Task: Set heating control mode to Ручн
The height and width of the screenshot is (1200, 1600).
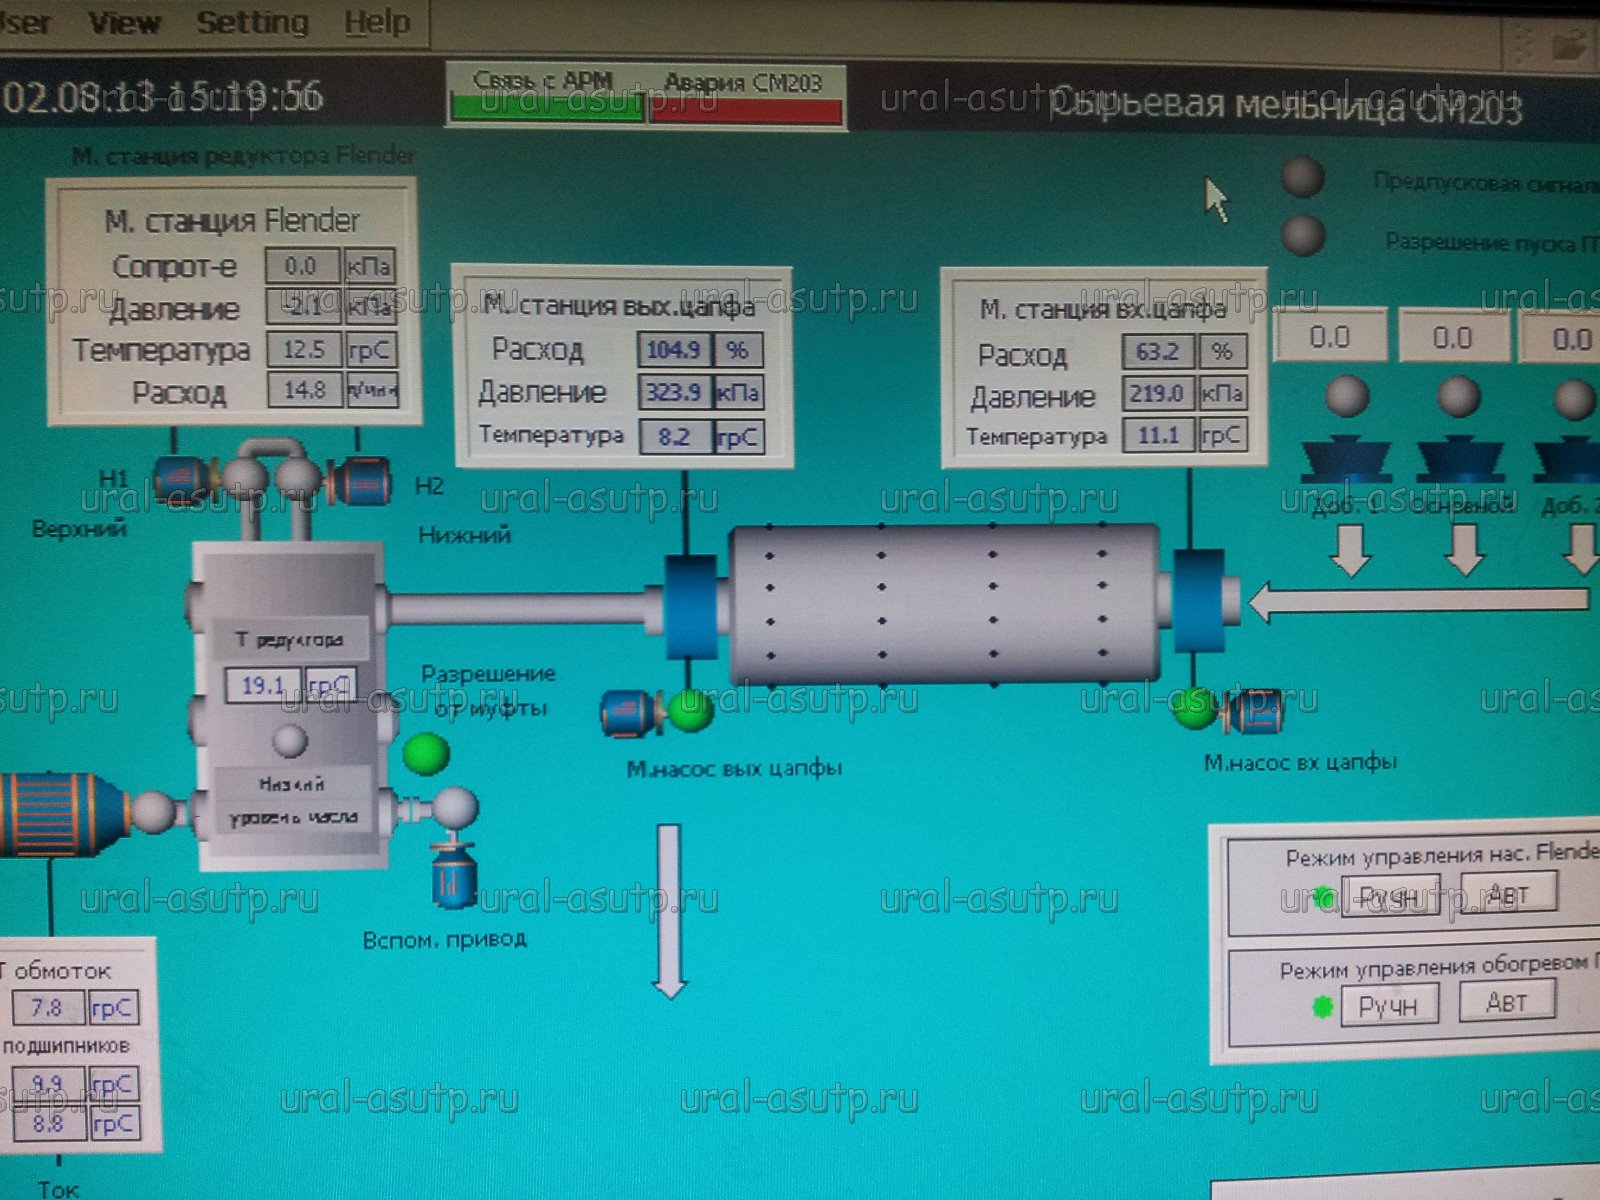Action: pos(1389,1005)
